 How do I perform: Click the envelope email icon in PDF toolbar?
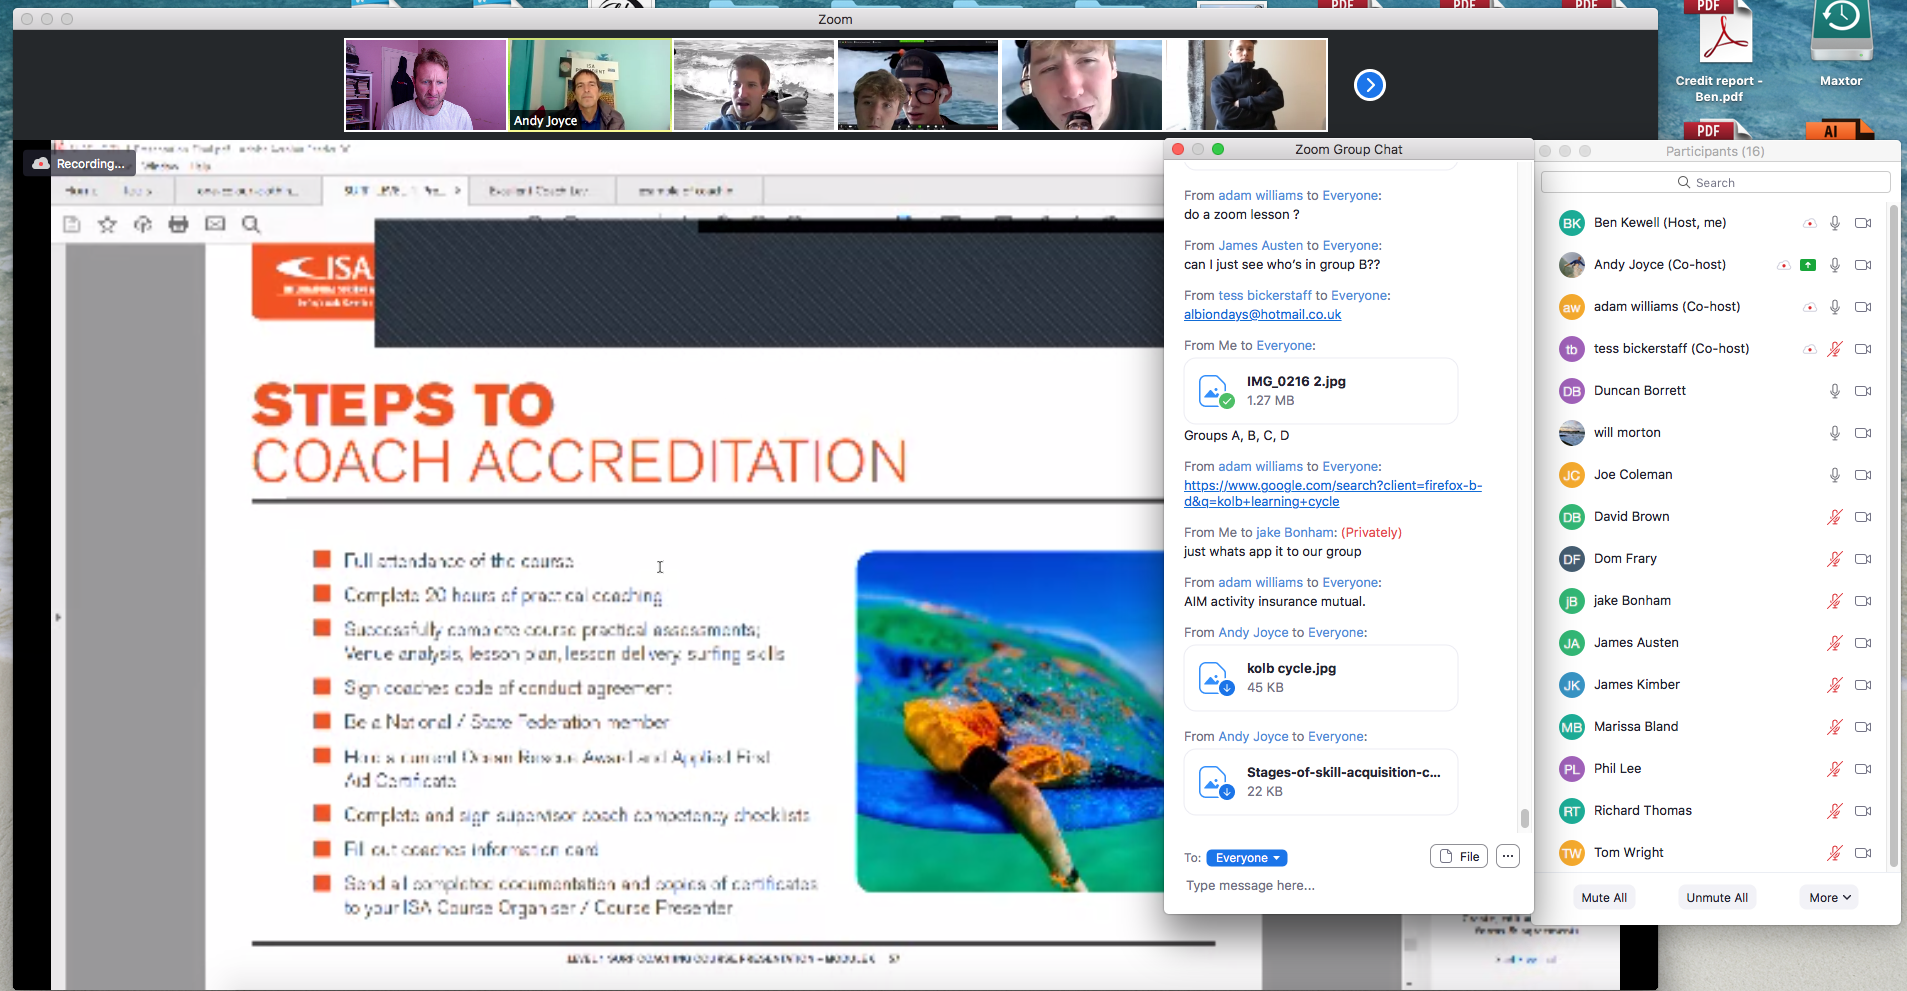(x=215, y=224)
